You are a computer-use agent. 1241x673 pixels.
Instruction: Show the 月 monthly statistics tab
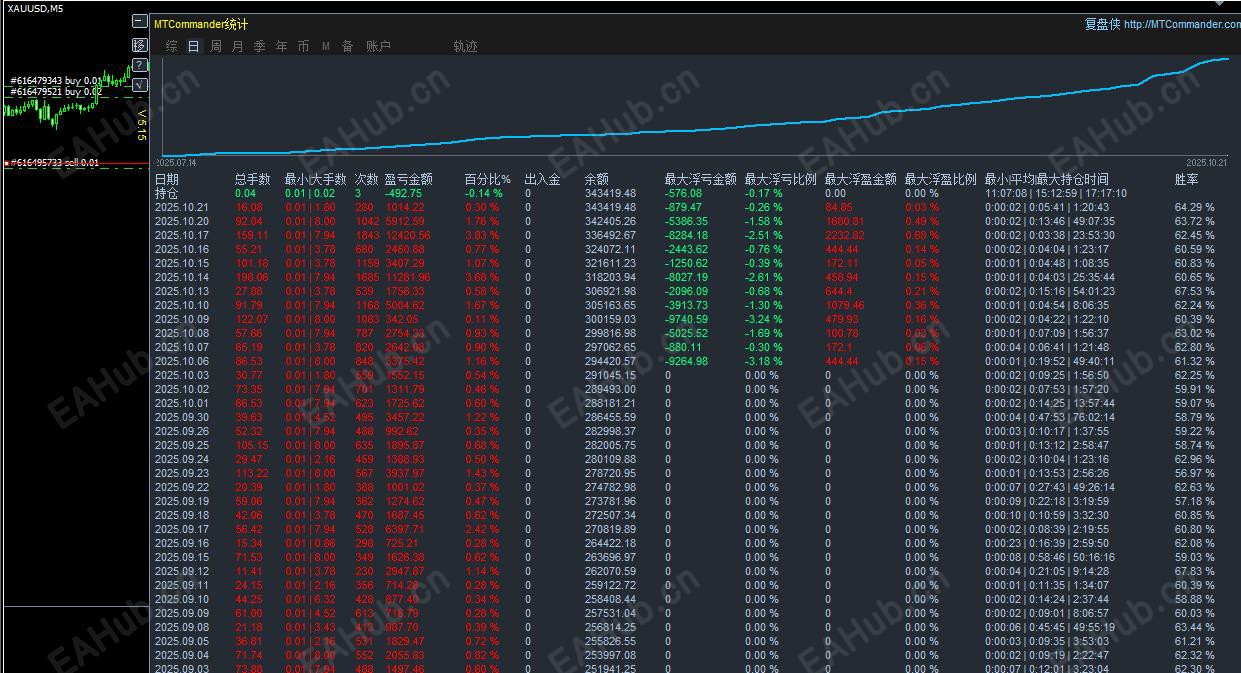[x=238, y=46]
